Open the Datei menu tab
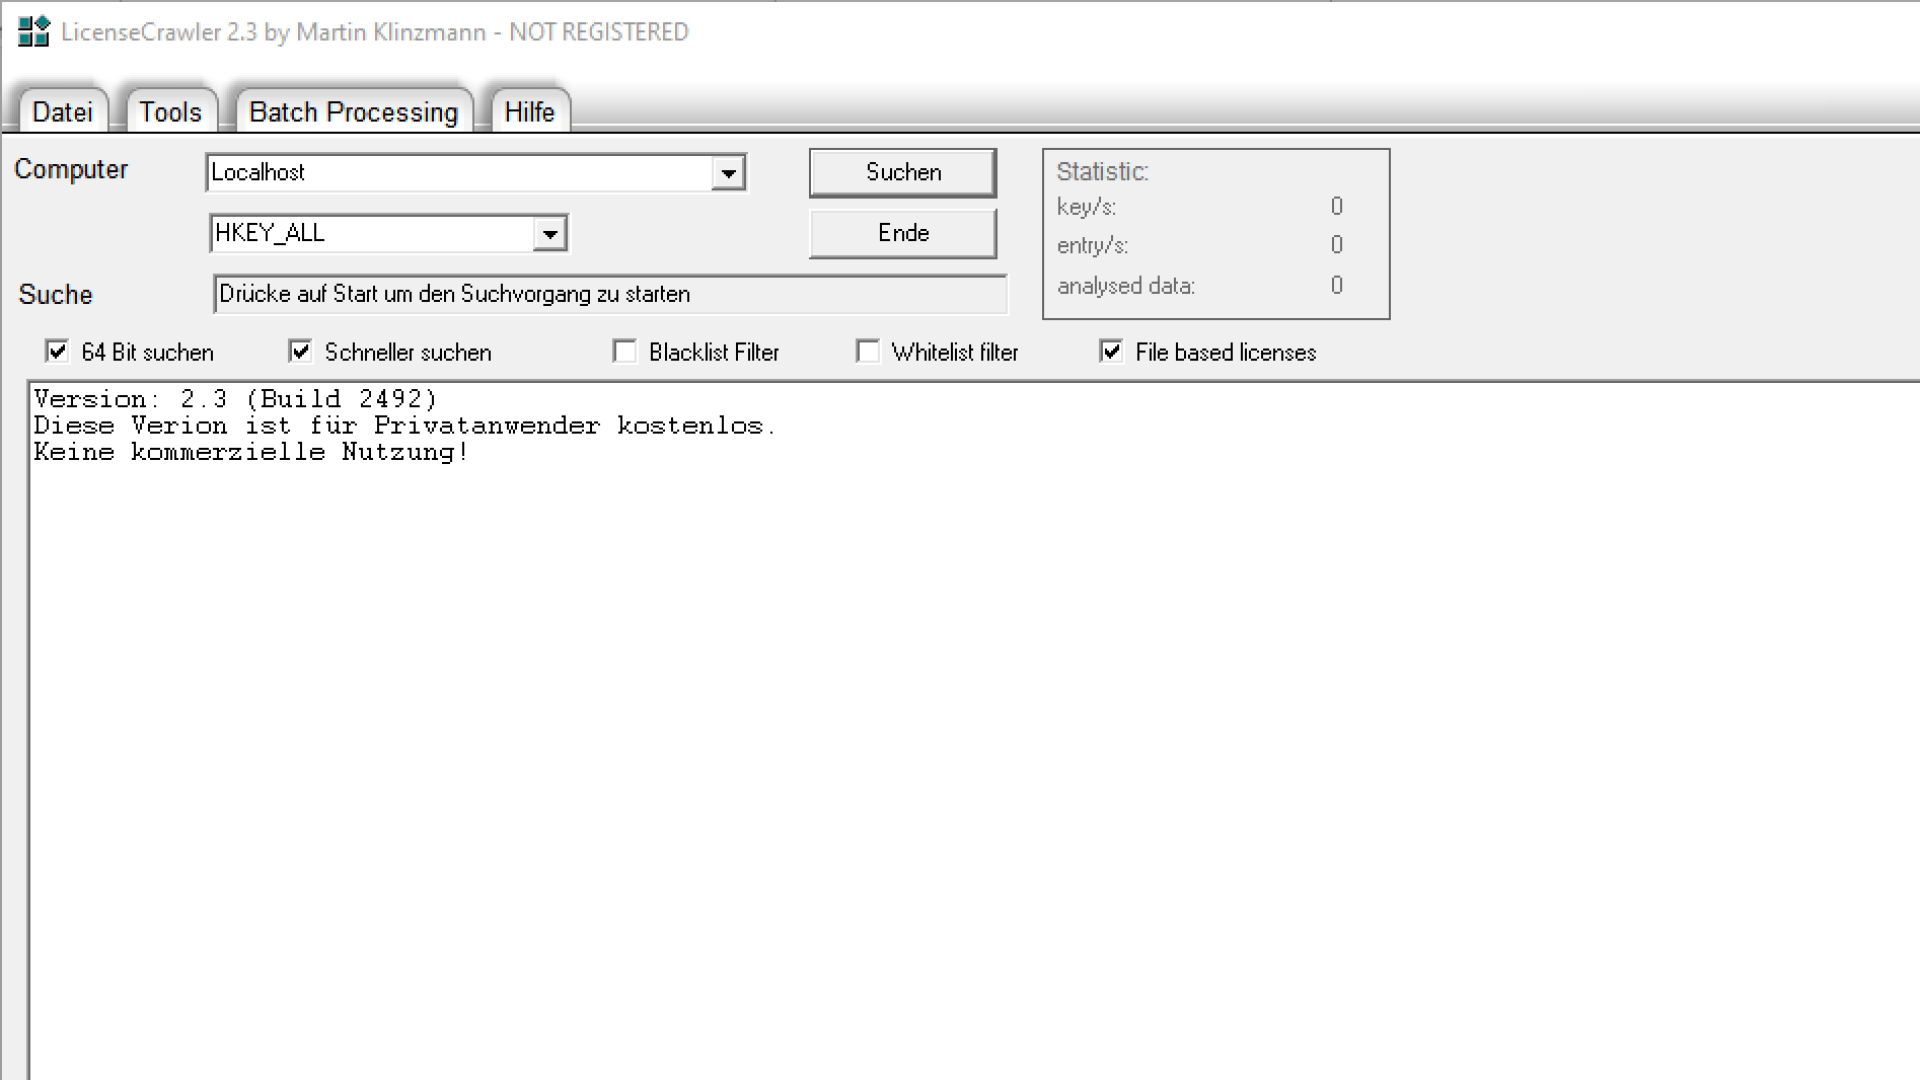 [x=62, y=111]
